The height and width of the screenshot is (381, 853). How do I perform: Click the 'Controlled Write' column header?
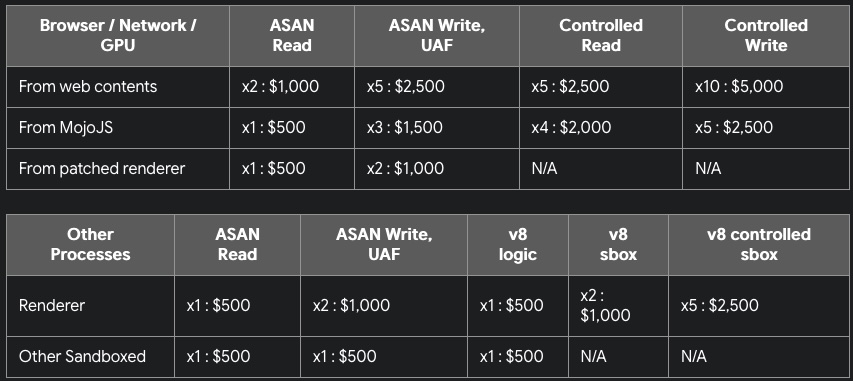[x=765, y=35]
